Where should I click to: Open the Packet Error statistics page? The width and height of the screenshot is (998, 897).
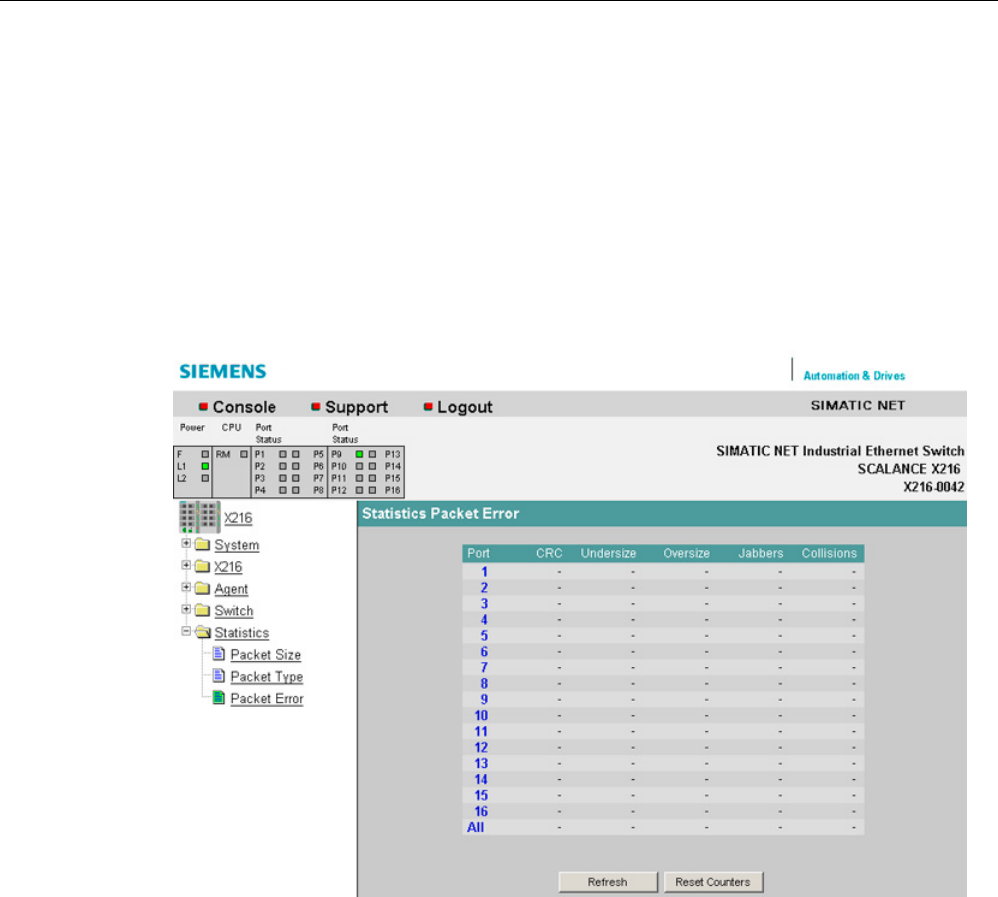267,698
